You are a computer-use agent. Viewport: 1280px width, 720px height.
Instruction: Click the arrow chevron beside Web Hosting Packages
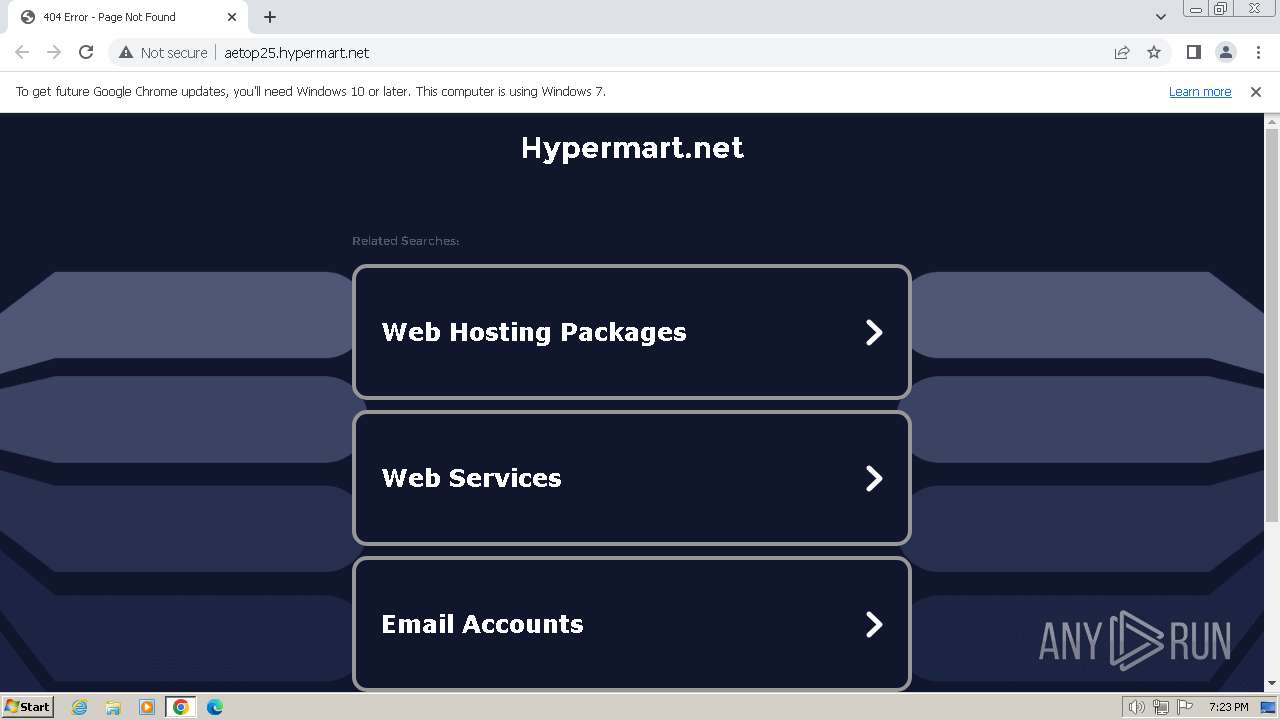[x=874, y=332]
